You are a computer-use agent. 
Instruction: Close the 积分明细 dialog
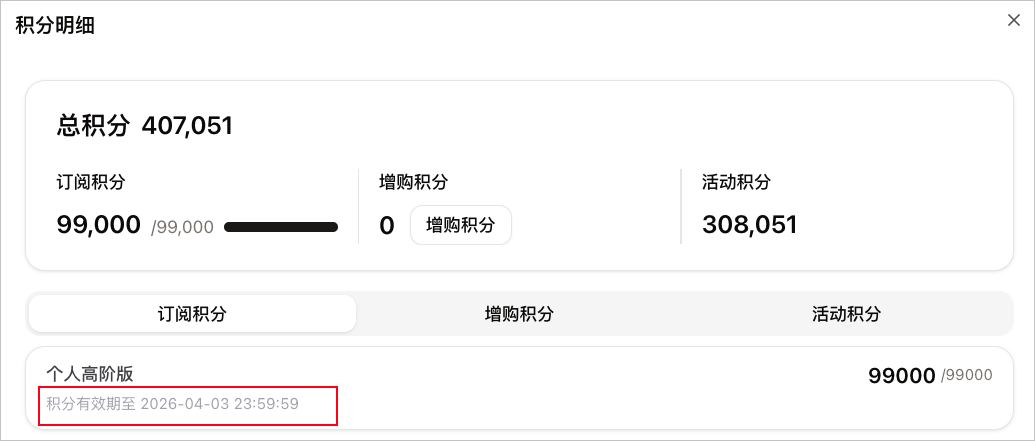(1013, 21)
